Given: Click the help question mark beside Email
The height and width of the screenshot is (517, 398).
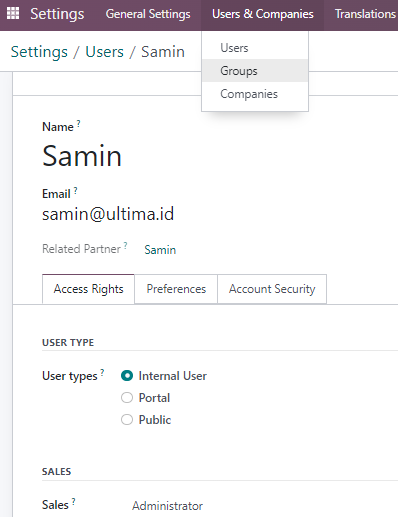Looking at the screenshot, I should (76, 191).
